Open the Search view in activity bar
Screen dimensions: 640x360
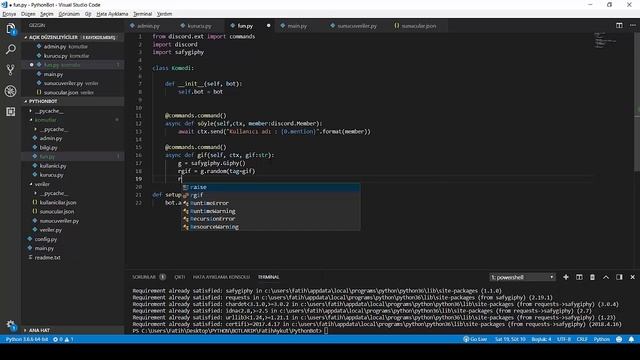click(x=11, y=49)
